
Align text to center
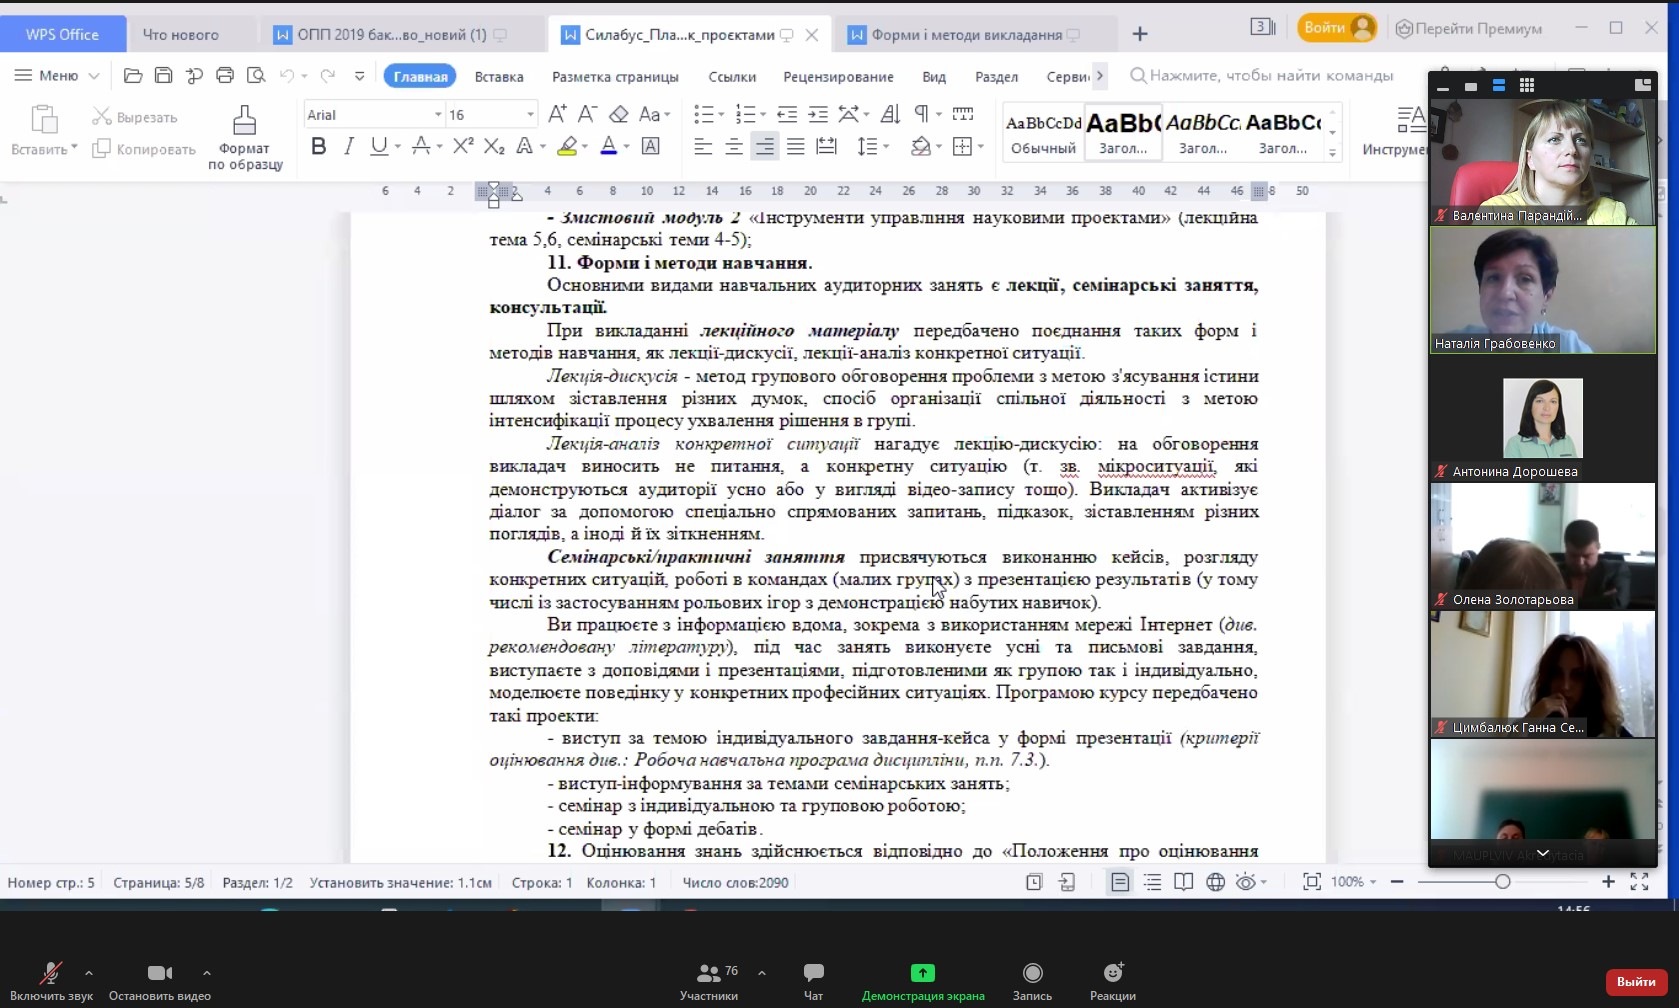point(733,147)
